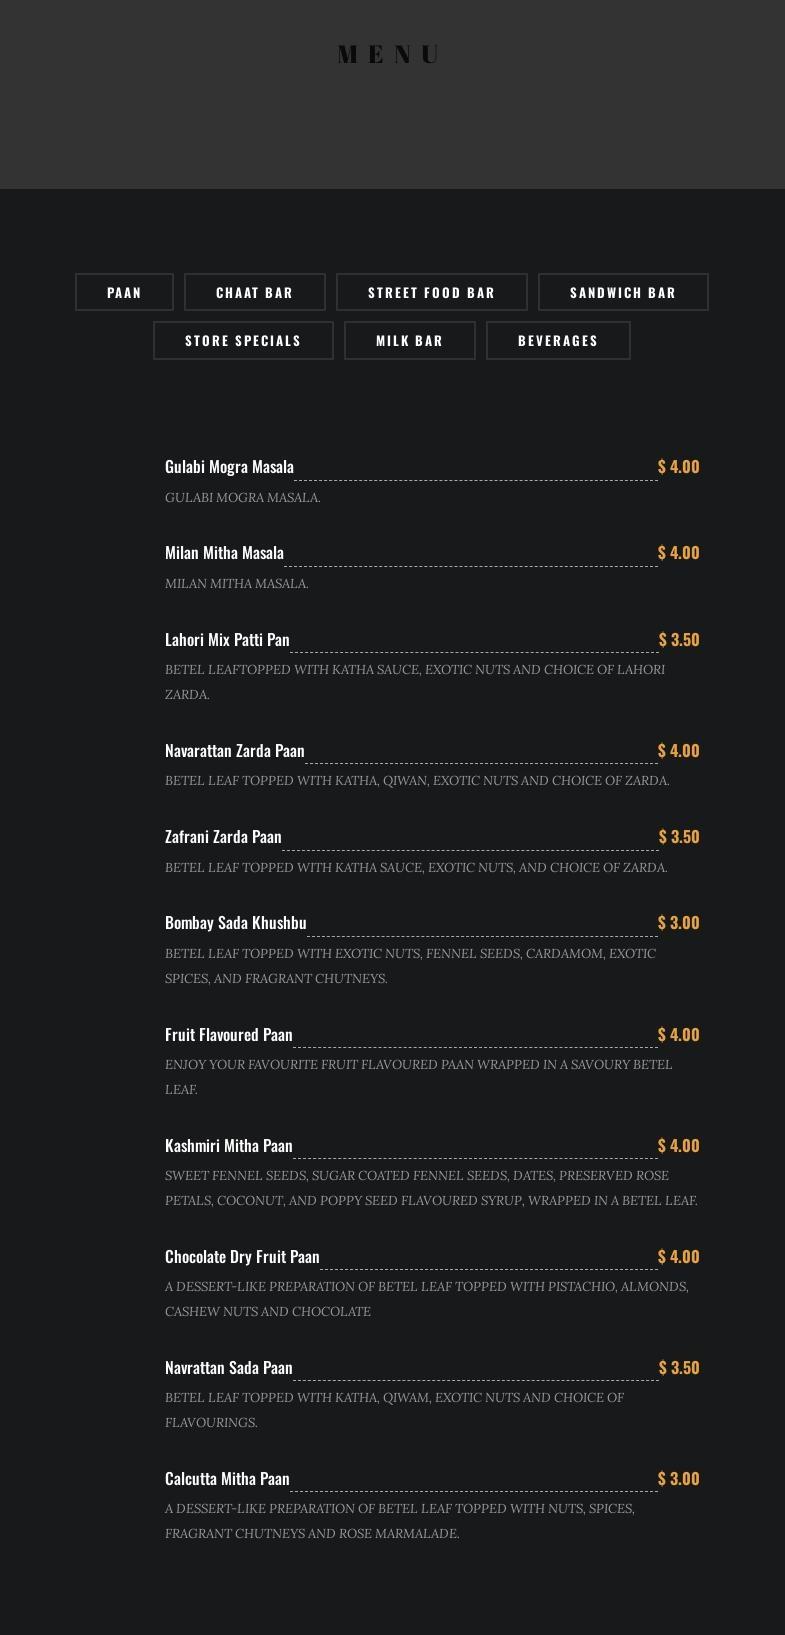Open the Navarattan Zarda Paan item

click(234, 751)
